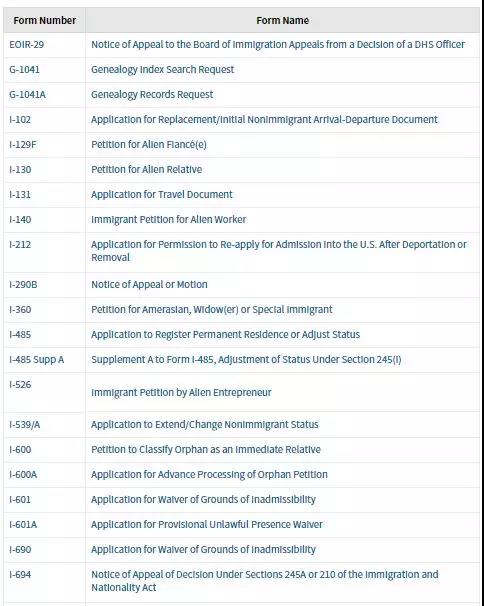Click Application to Register Permanent Residence link
This screenshot has width=484, height=606.
[x=225, y=335]
